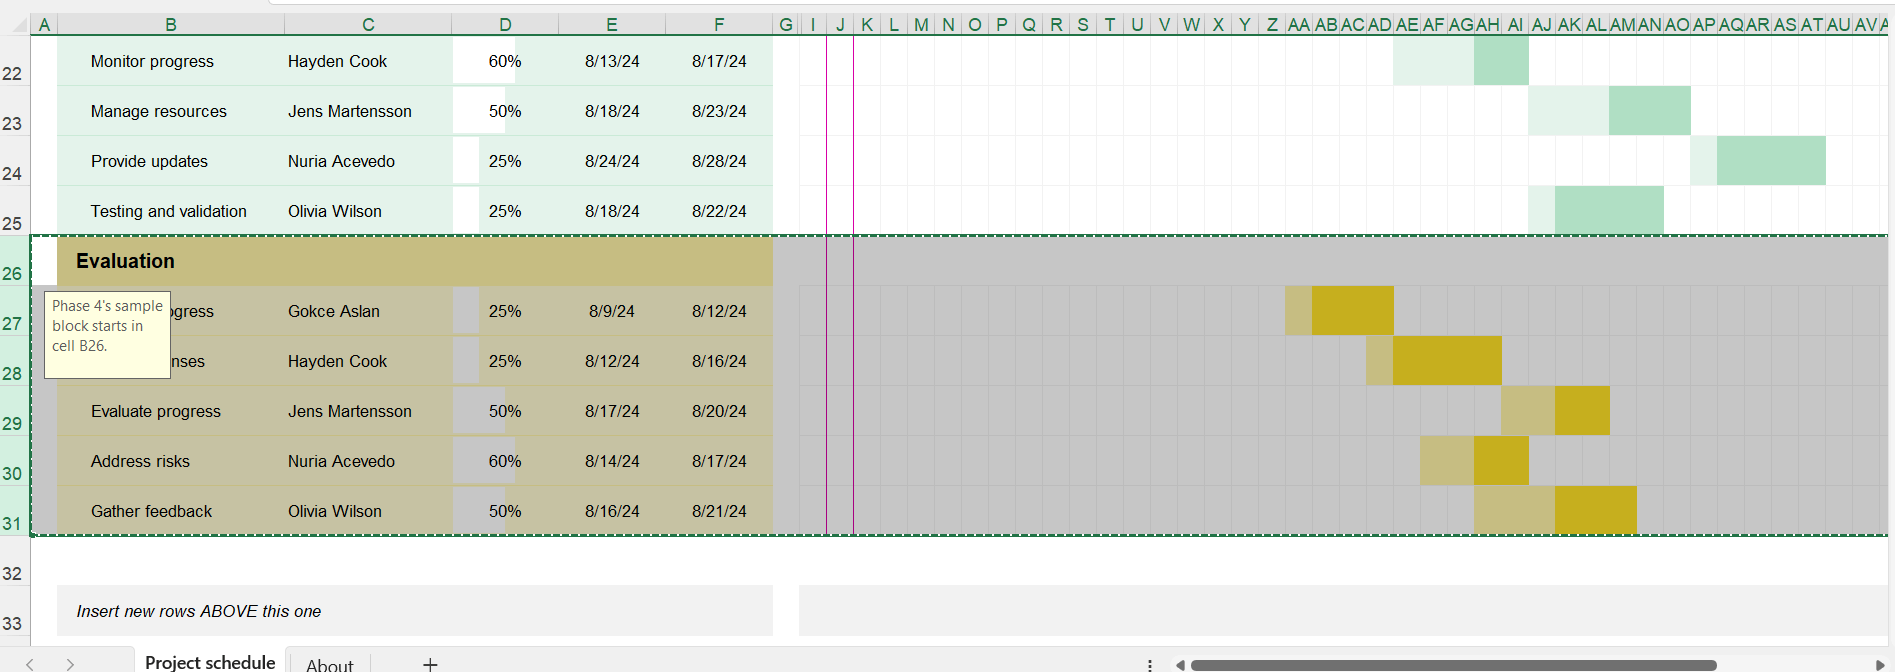The width and height of the screenshot is (1895, 672).
Task: Click end date 8/23/24
Action: 719,111
